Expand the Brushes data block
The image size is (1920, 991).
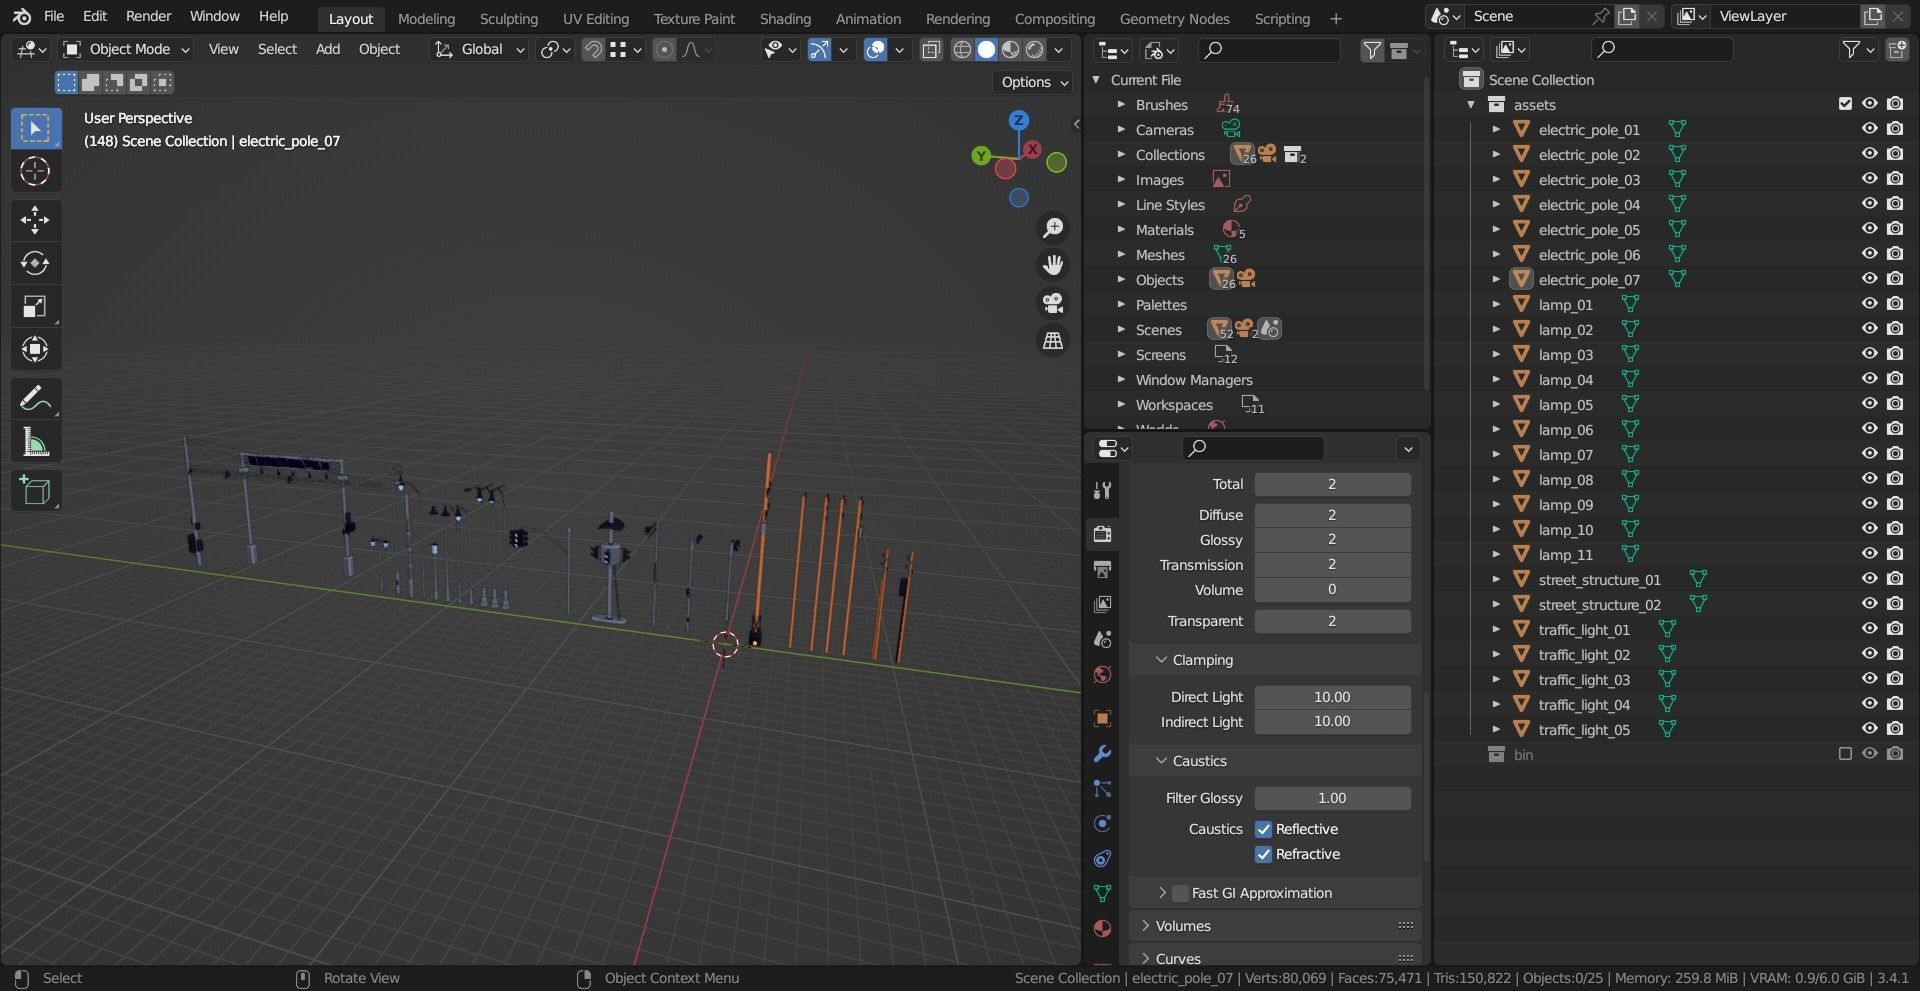click(x=1121, y=105)
